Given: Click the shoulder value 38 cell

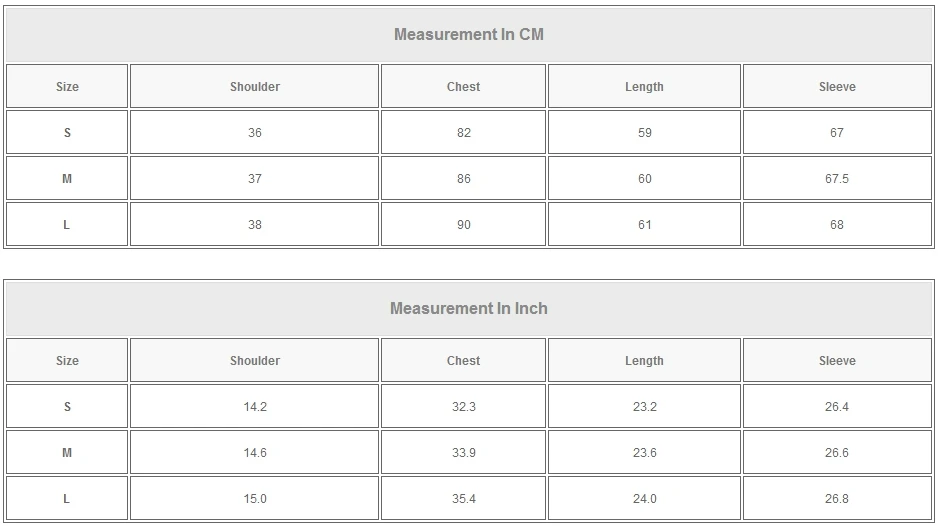Looking at the screenshot, I should (255, 225).
